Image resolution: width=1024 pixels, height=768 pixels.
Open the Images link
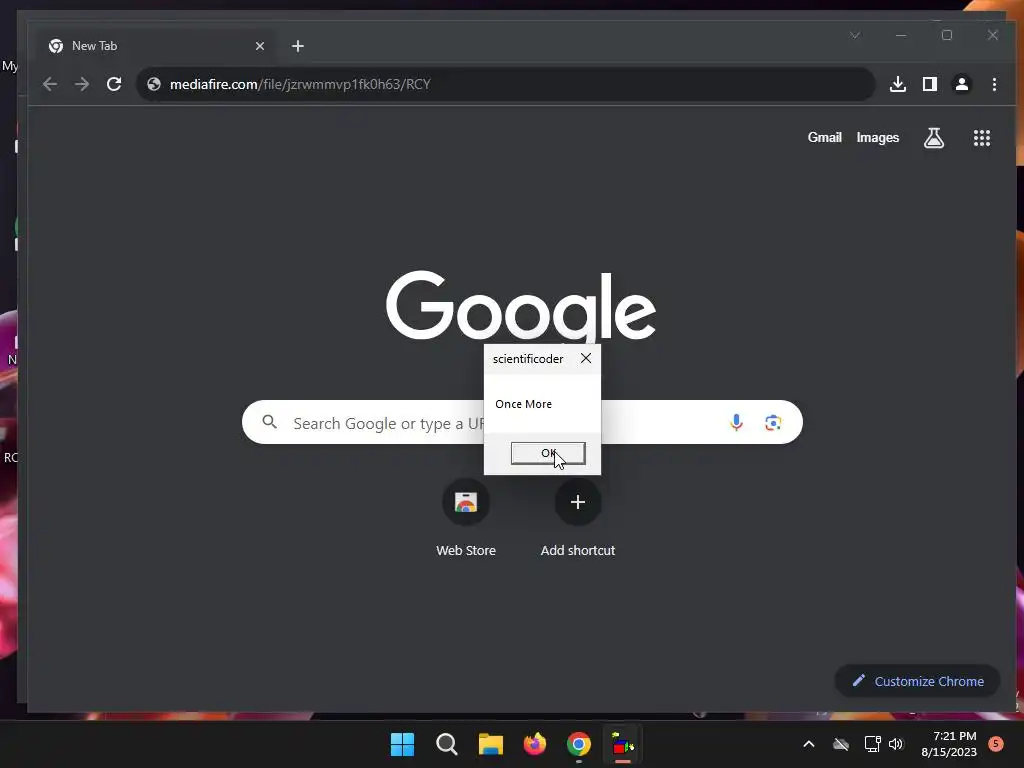878,137
